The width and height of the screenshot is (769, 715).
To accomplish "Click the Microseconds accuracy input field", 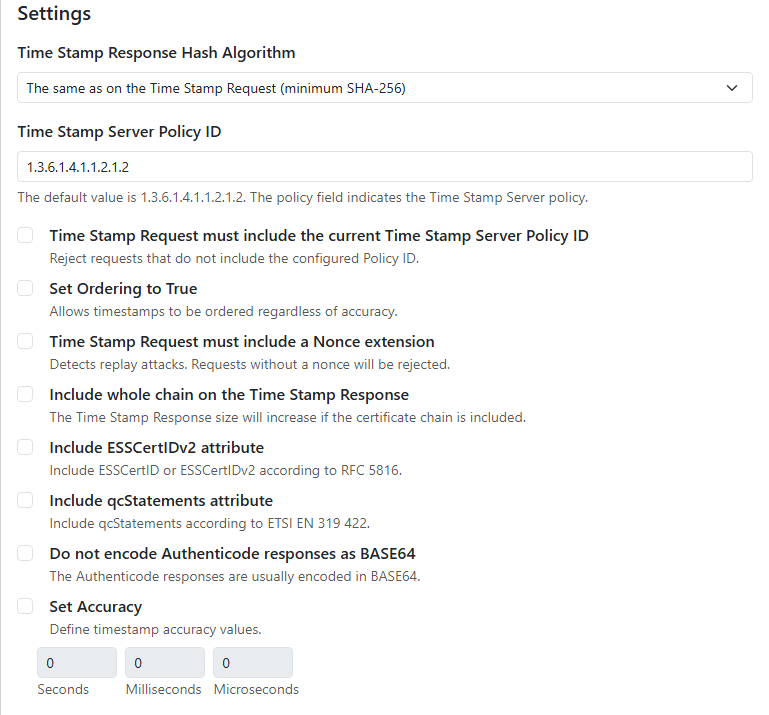I will (253, 663).
